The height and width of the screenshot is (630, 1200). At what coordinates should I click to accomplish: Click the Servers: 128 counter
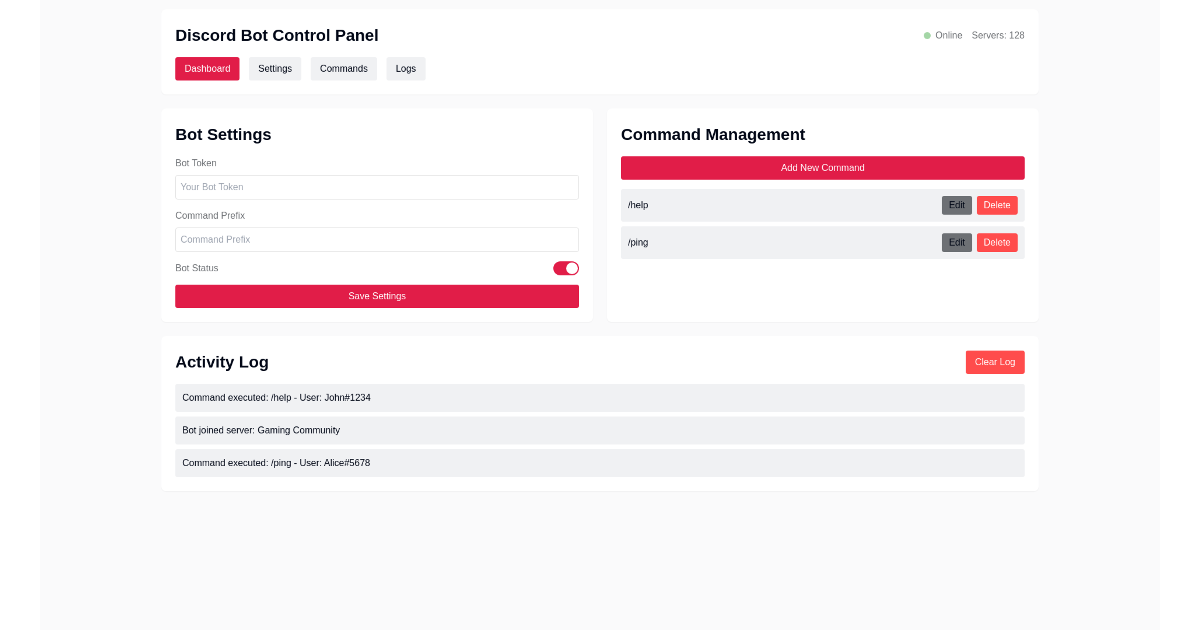[x=997, y=35]
